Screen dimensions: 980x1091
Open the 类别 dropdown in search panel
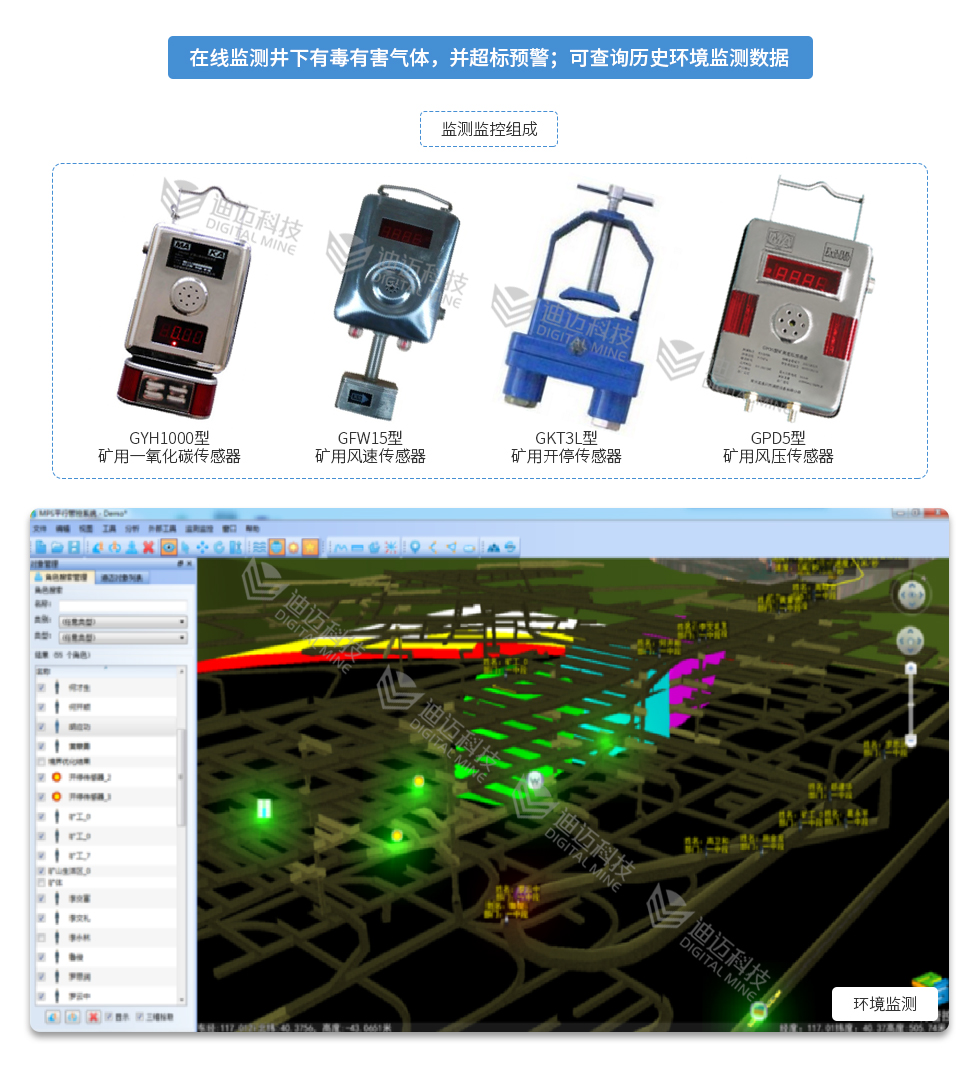pos(122,621)
